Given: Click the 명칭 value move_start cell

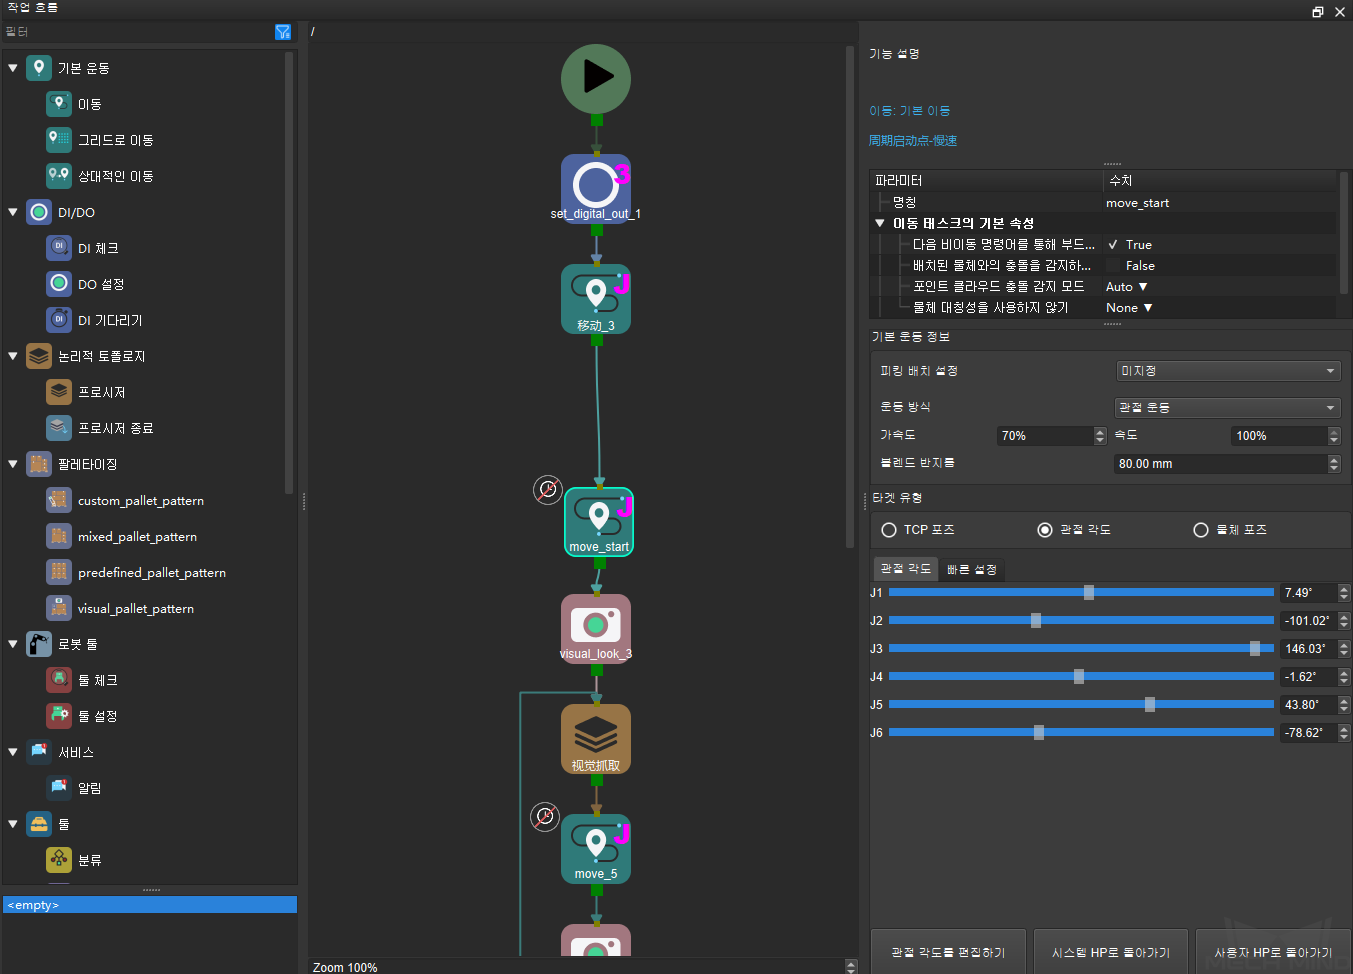Looking at the screenshot, I should [x=1219, y=203].
